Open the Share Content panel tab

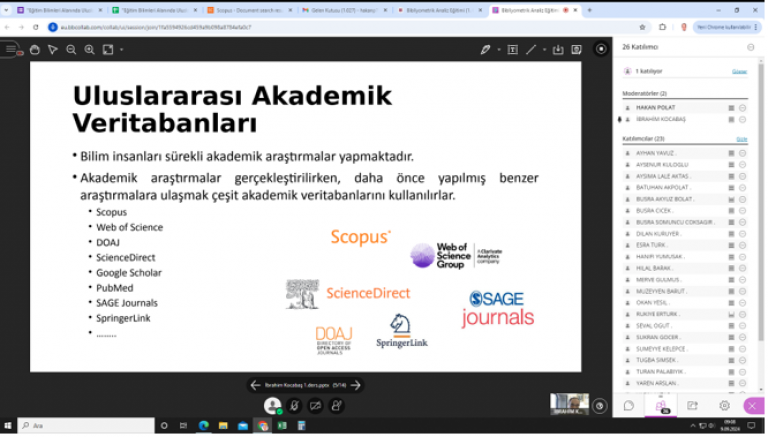click(692, 406)
